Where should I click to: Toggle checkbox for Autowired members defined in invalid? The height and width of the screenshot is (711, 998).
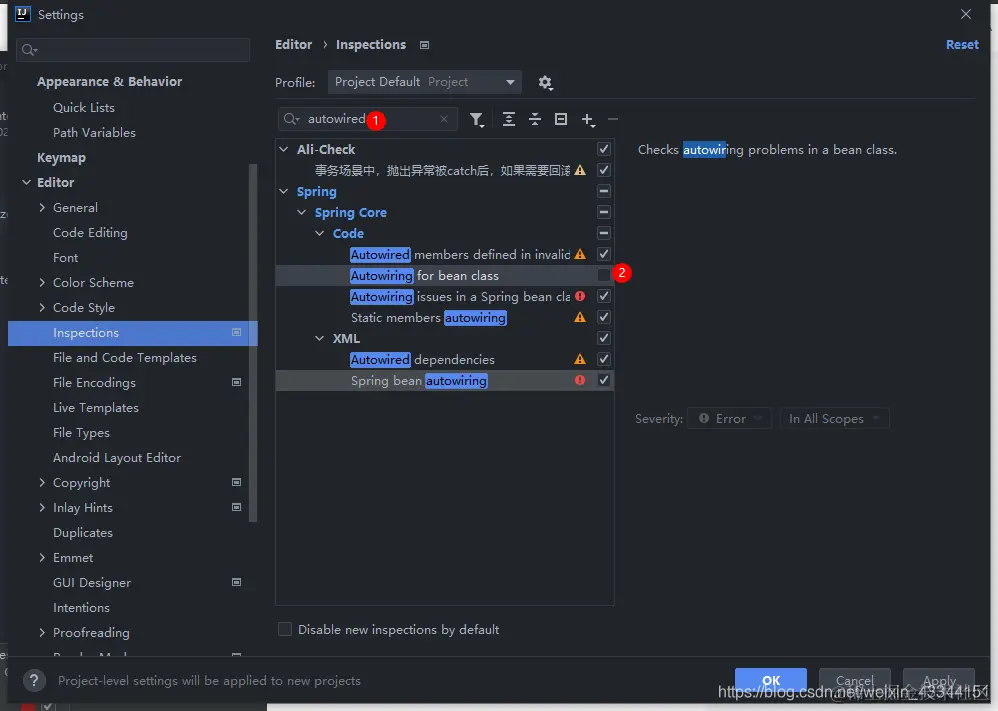603,254
